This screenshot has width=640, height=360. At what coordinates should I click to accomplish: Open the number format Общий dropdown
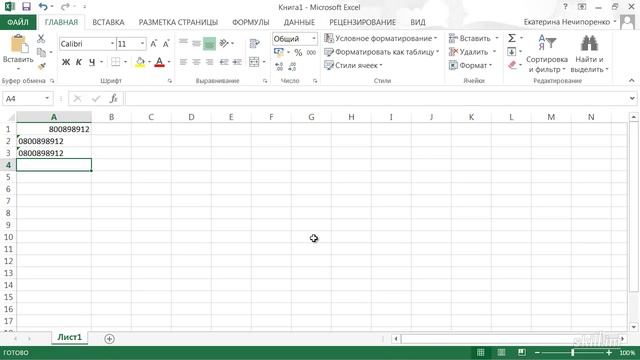313,39
